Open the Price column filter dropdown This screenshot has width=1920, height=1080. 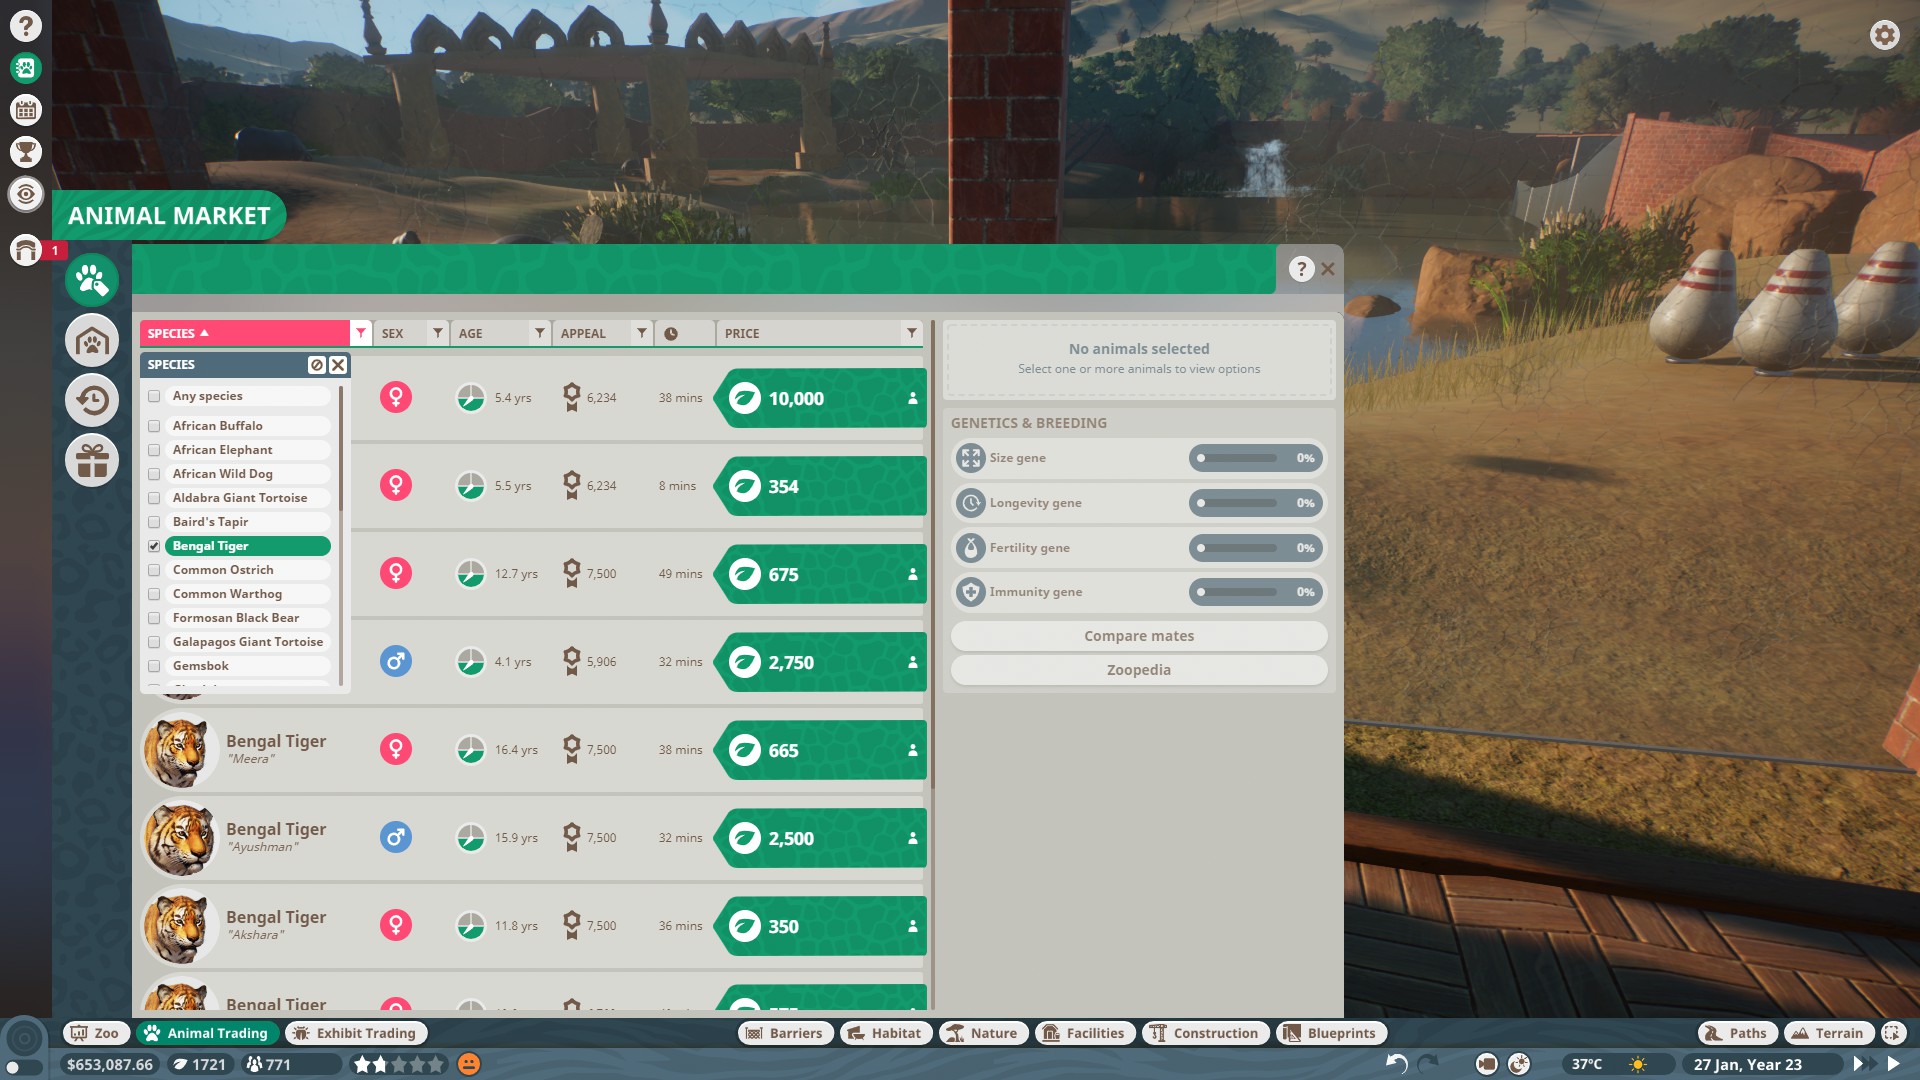911,333
